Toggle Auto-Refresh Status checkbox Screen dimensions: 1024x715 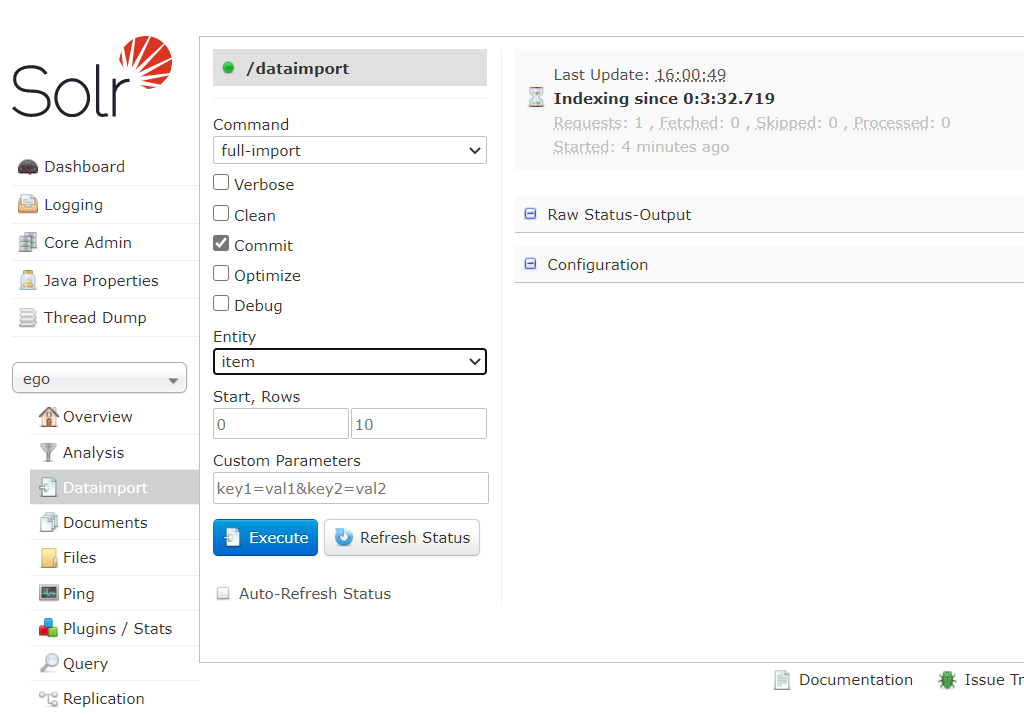point(223,594)
